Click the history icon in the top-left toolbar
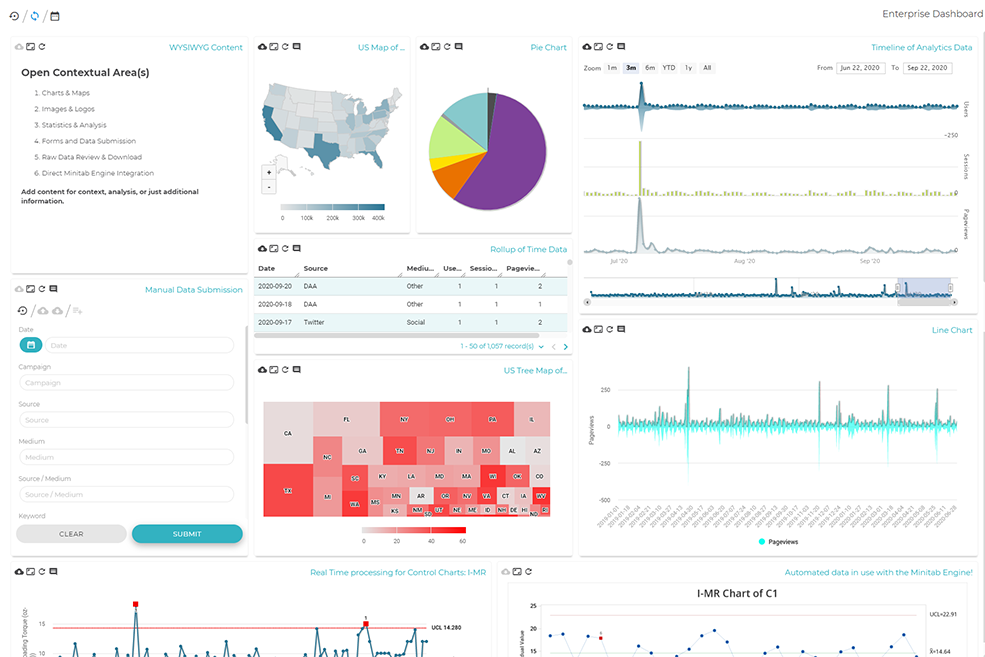The image size is (985, 657). pyautogui.click(x=13, y=16)
